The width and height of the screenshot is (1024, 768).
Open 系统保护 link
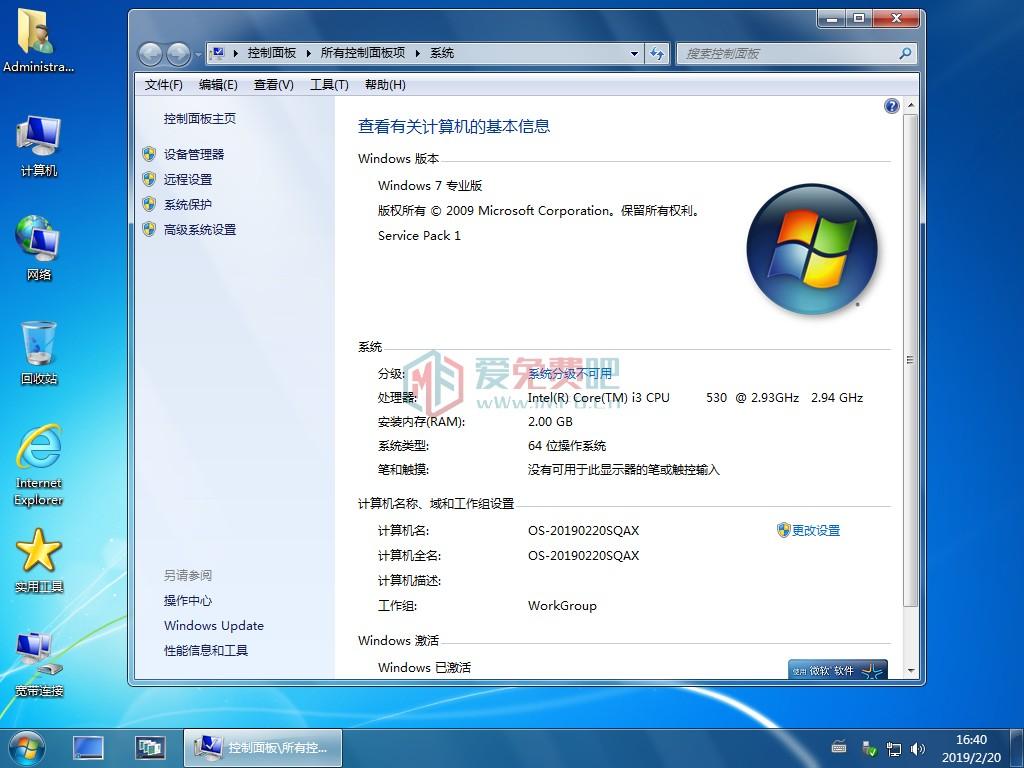[x=188, y=204]
